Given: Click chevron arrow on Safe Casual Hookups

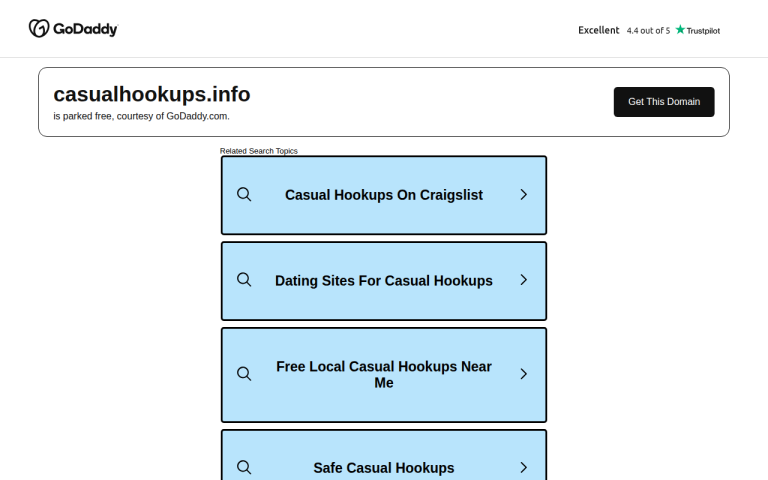Looking at the screenshot, I should (524, 467).
